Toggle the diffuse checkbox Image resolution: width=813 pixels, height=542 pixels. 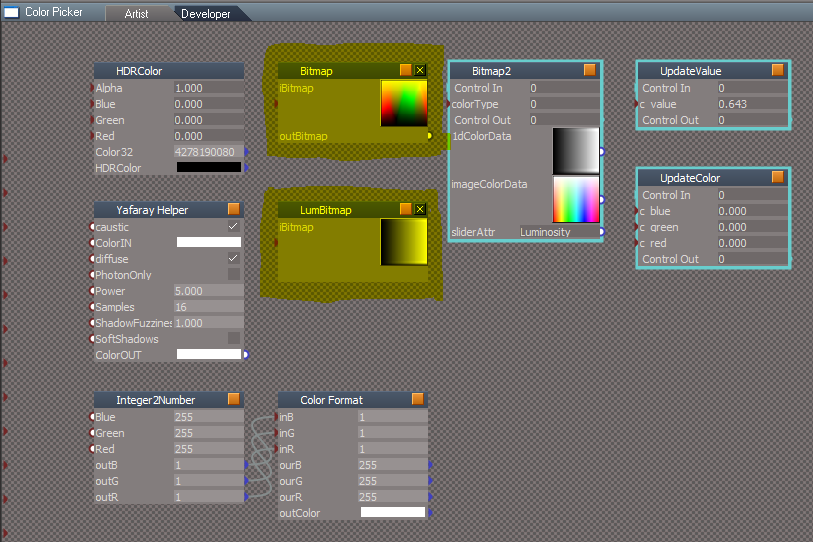click(234, 258)
